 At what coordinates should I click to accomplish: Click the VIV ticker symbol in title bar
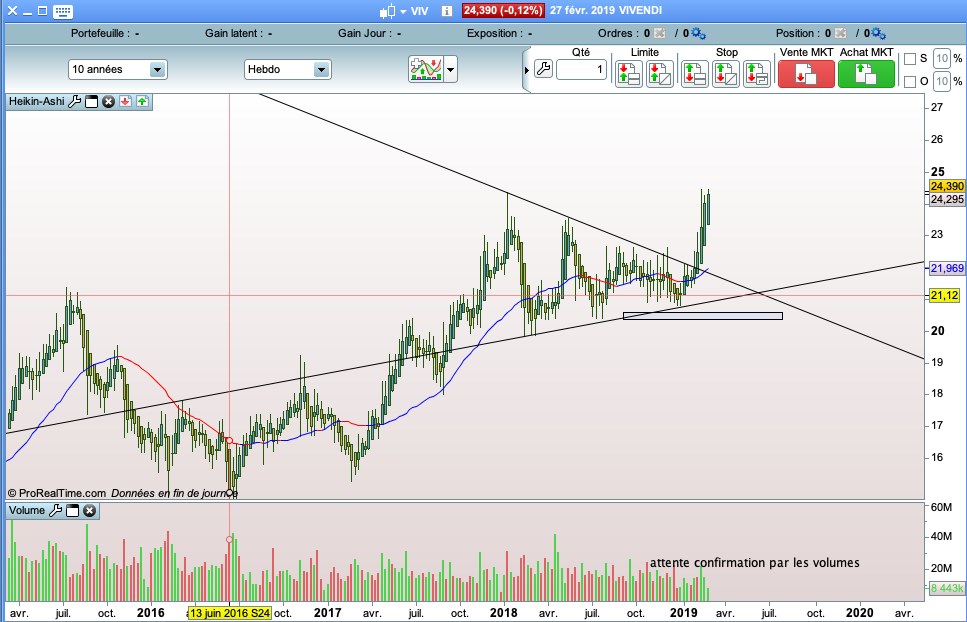(419, 11)
